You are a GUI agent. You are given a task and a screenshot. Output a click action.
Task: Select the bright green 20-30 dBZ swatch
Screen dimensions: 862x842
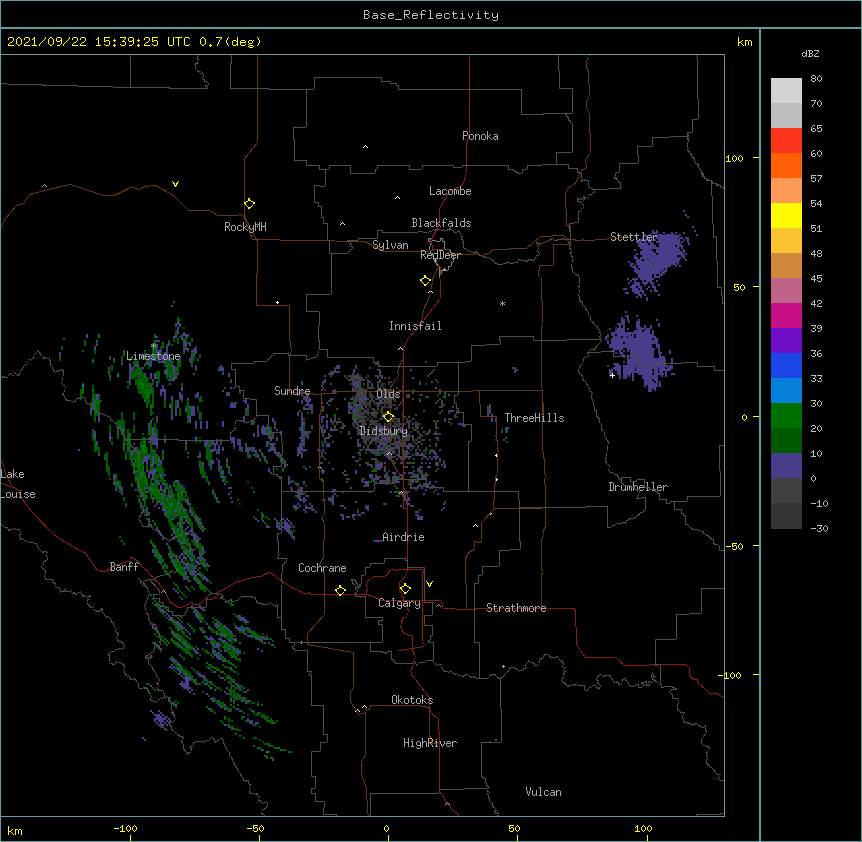pos(786,416)
